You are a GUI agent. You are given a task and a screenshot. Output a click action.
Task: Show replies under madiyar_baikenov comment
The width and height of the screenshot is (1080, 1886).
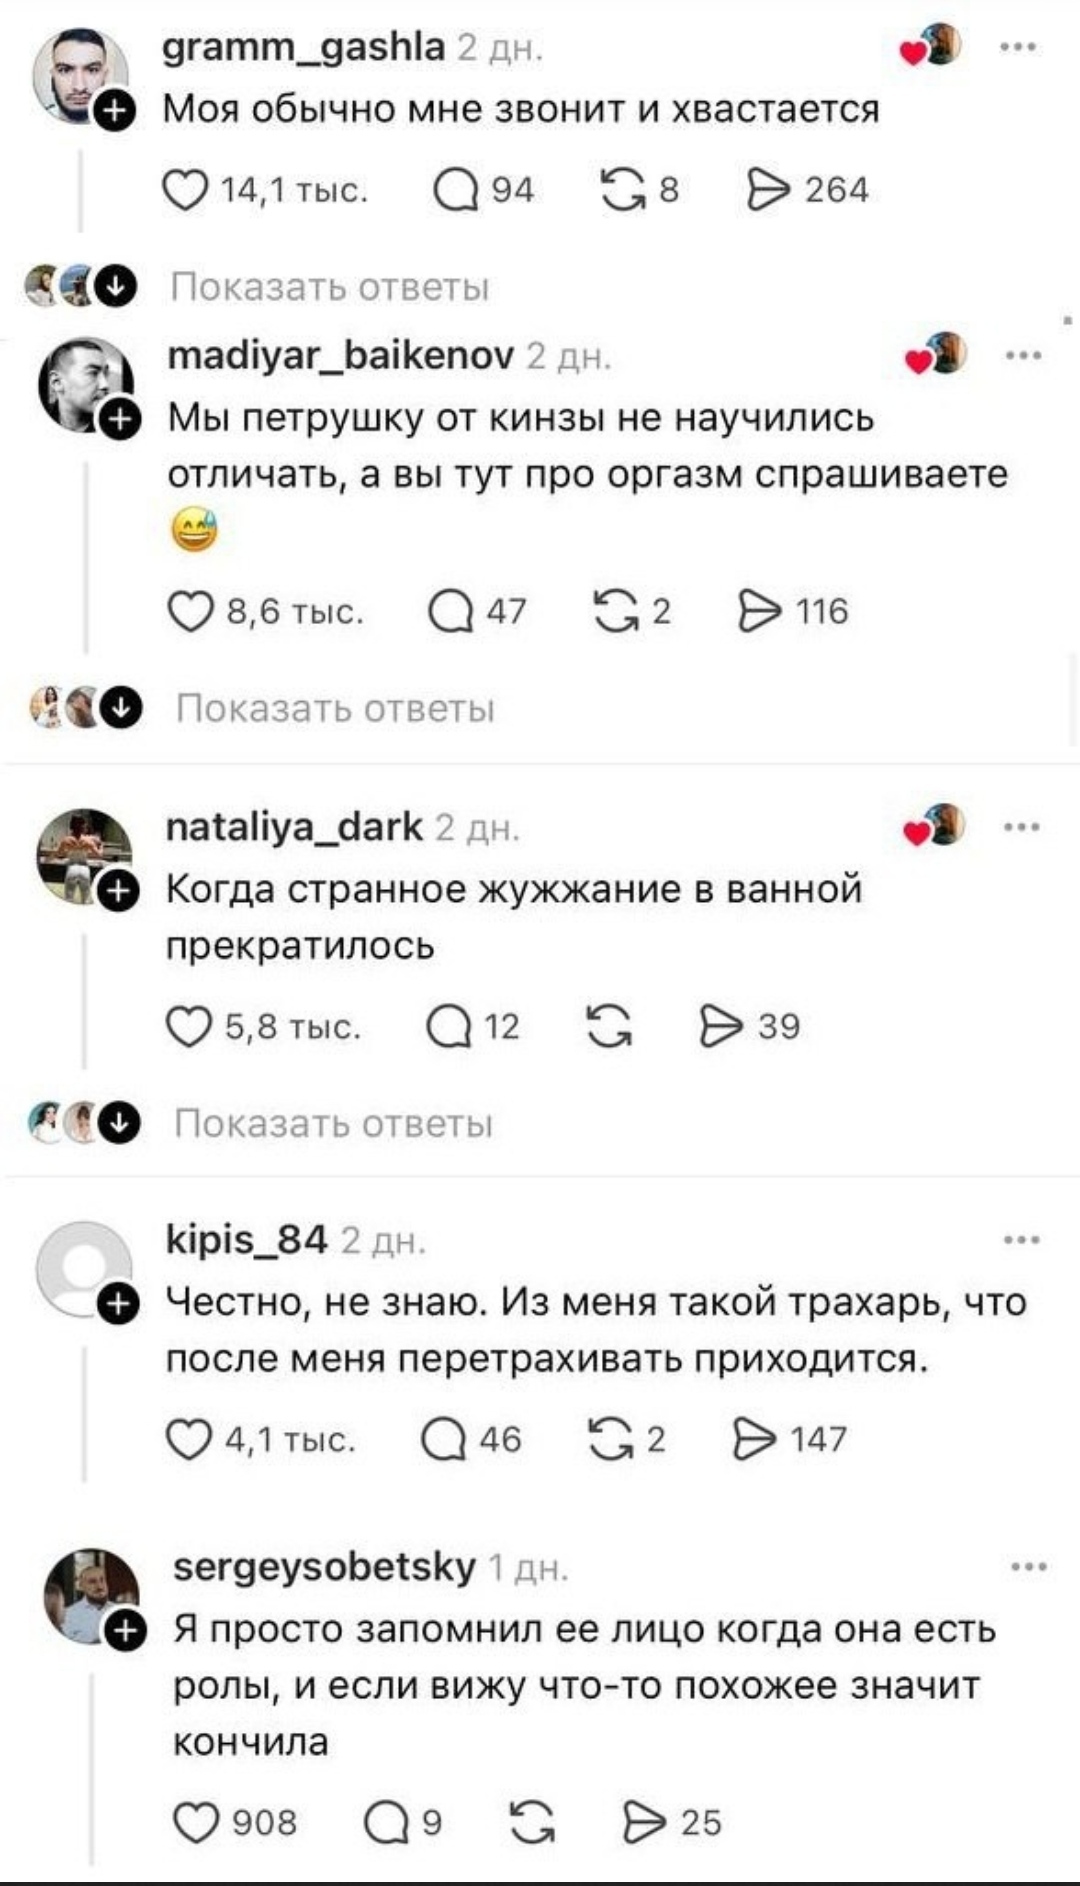tap(335, 709)
